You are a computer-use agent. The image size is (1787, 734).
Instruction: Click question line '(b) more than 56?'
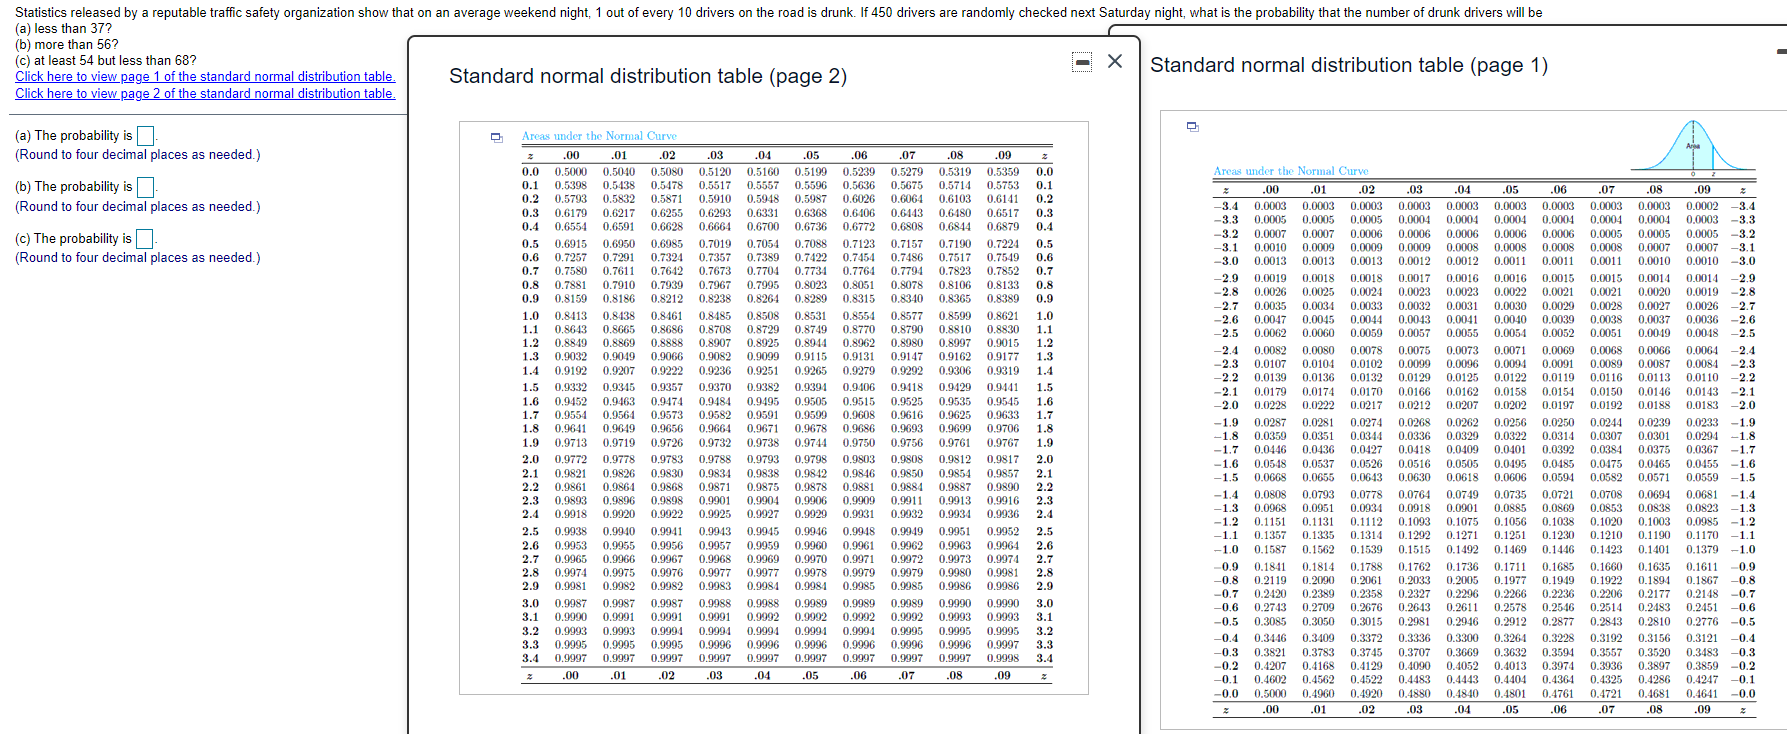point(67,45)
